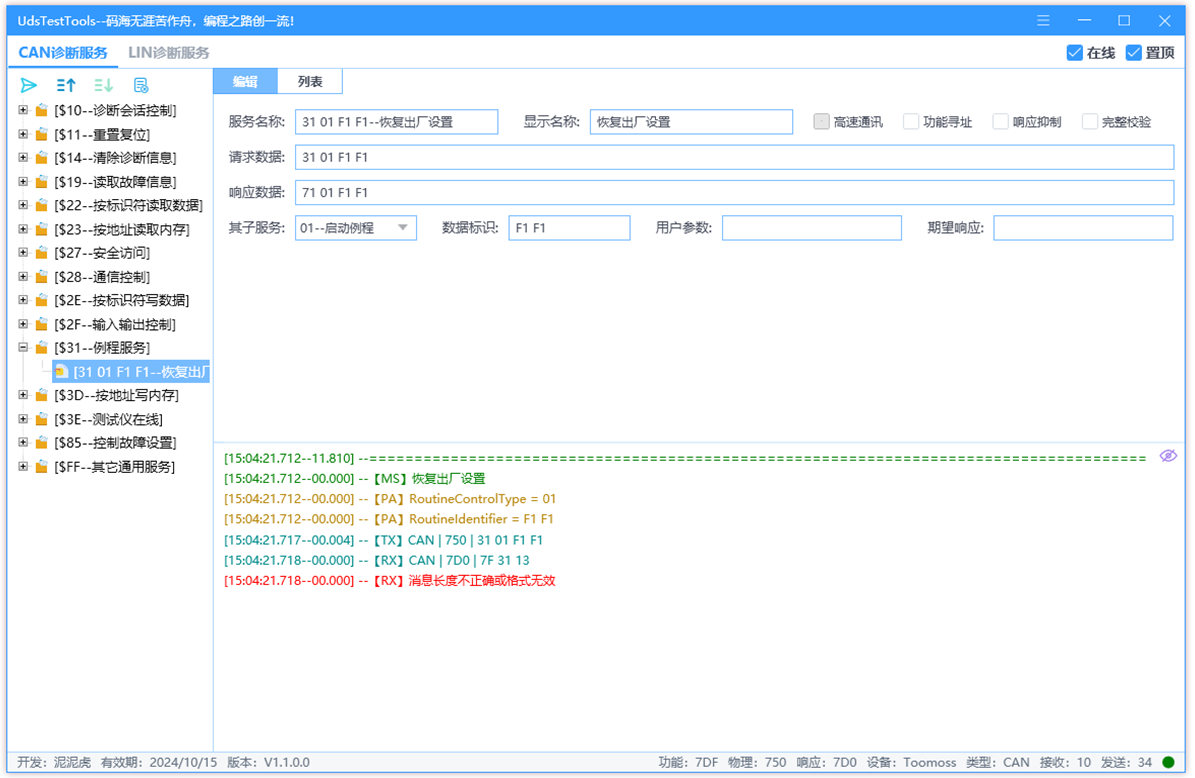Viewport: 1195px width, 778px height.
Task: Click the 期望响应 input field
Action: click(1083, 228)
